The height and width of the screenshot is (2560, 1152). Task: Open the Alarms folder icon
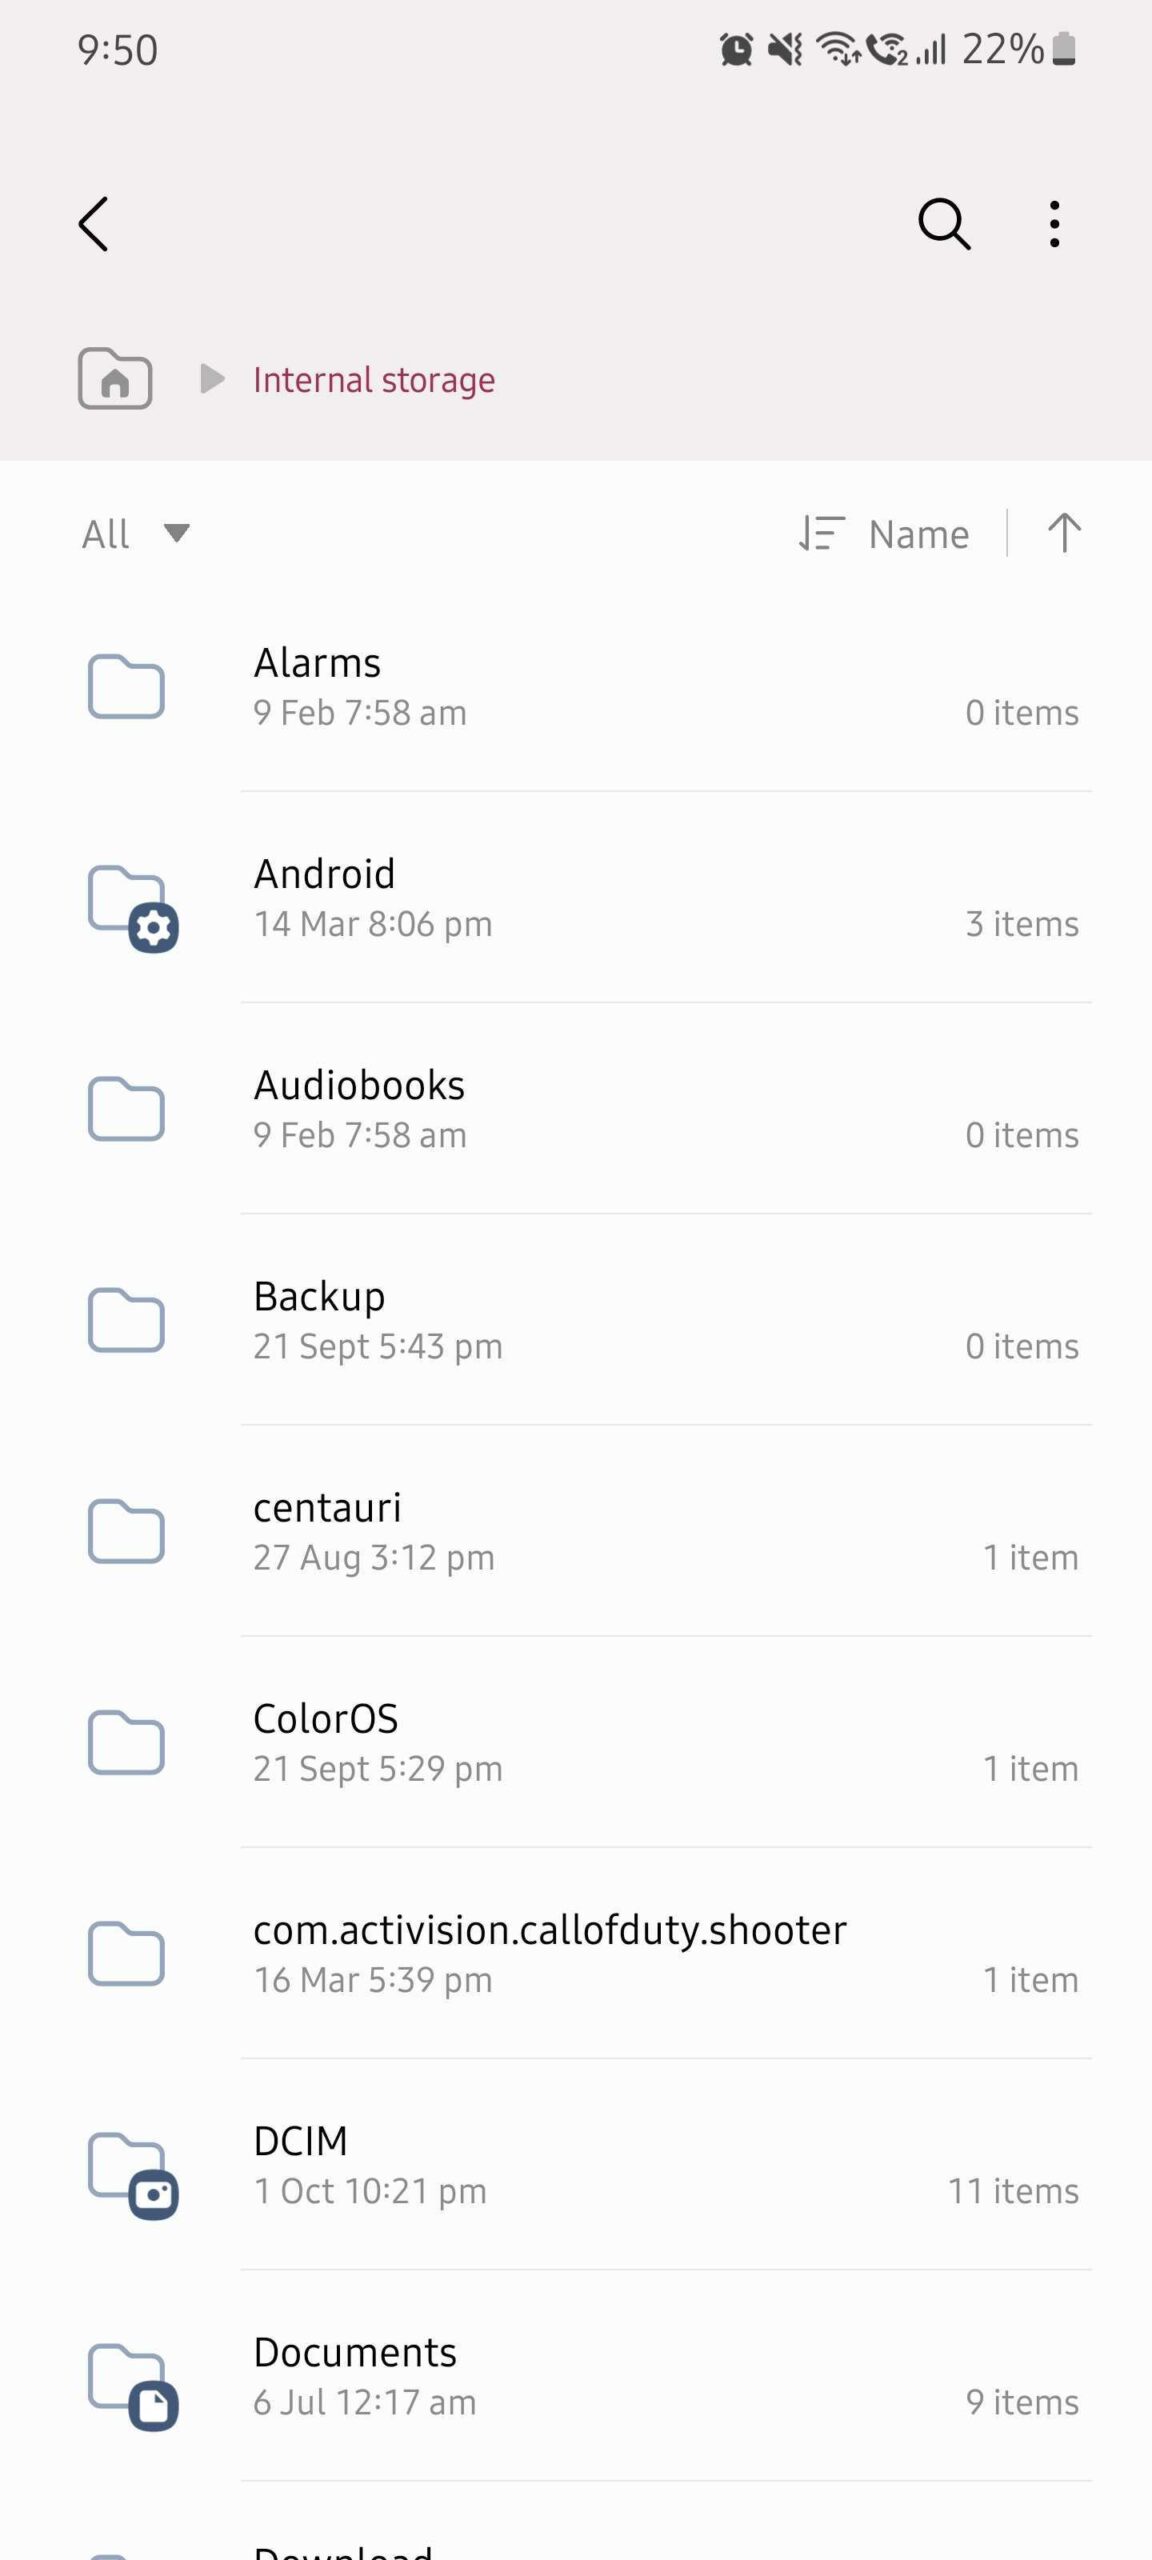tap(126, 687)
